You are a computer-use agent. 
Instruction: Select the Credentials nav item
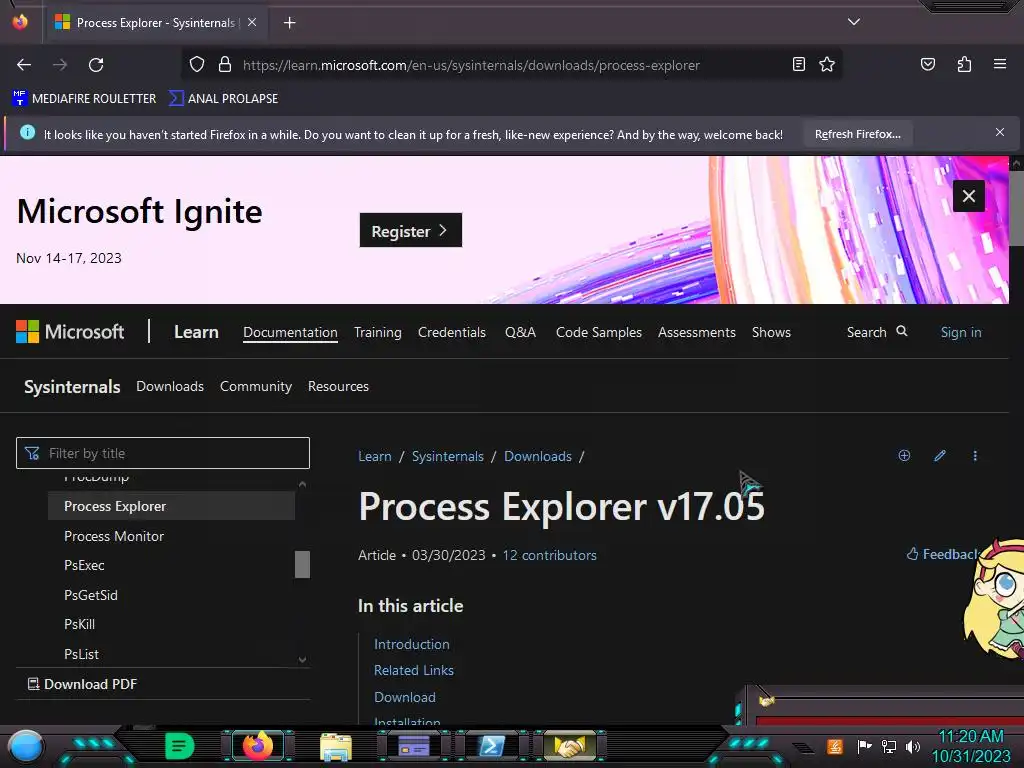tap(451, 332)
